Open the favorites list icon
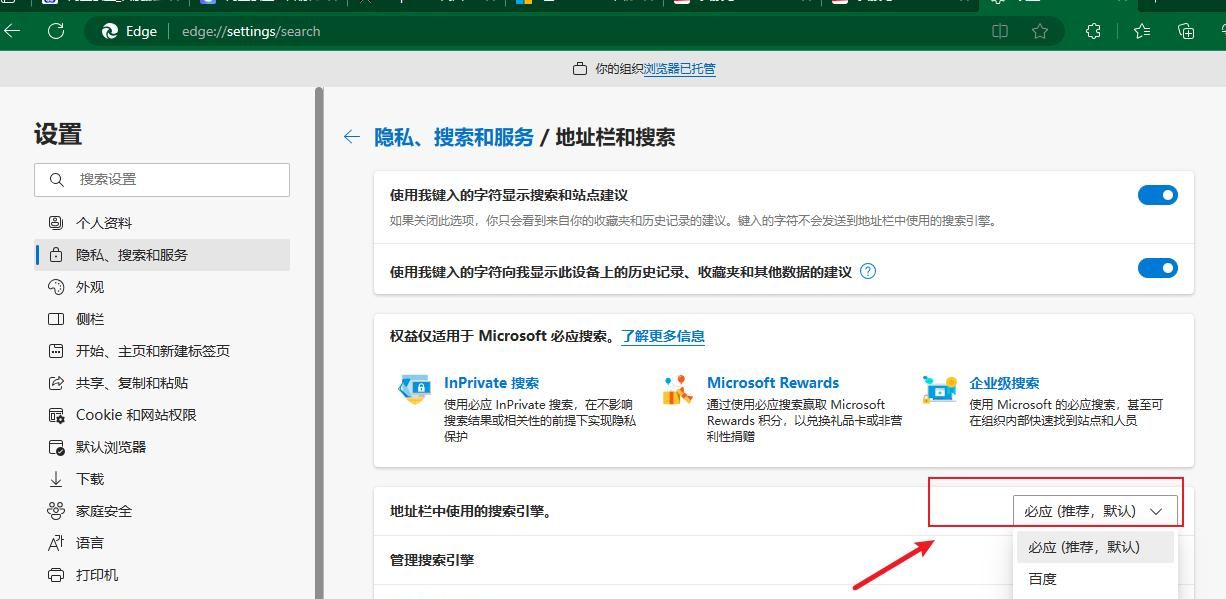This screenshot has width=1226, height=599. [1141, 31]
